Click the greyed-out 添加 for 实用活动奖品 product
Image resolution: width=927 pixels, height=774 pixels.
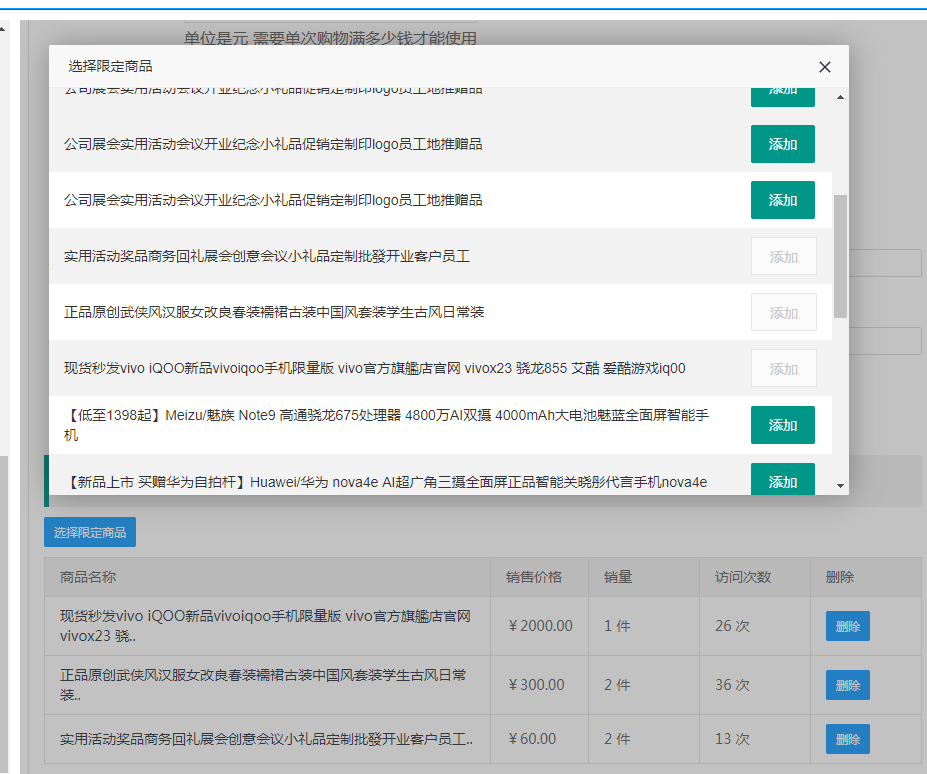[x=783, y=257]
